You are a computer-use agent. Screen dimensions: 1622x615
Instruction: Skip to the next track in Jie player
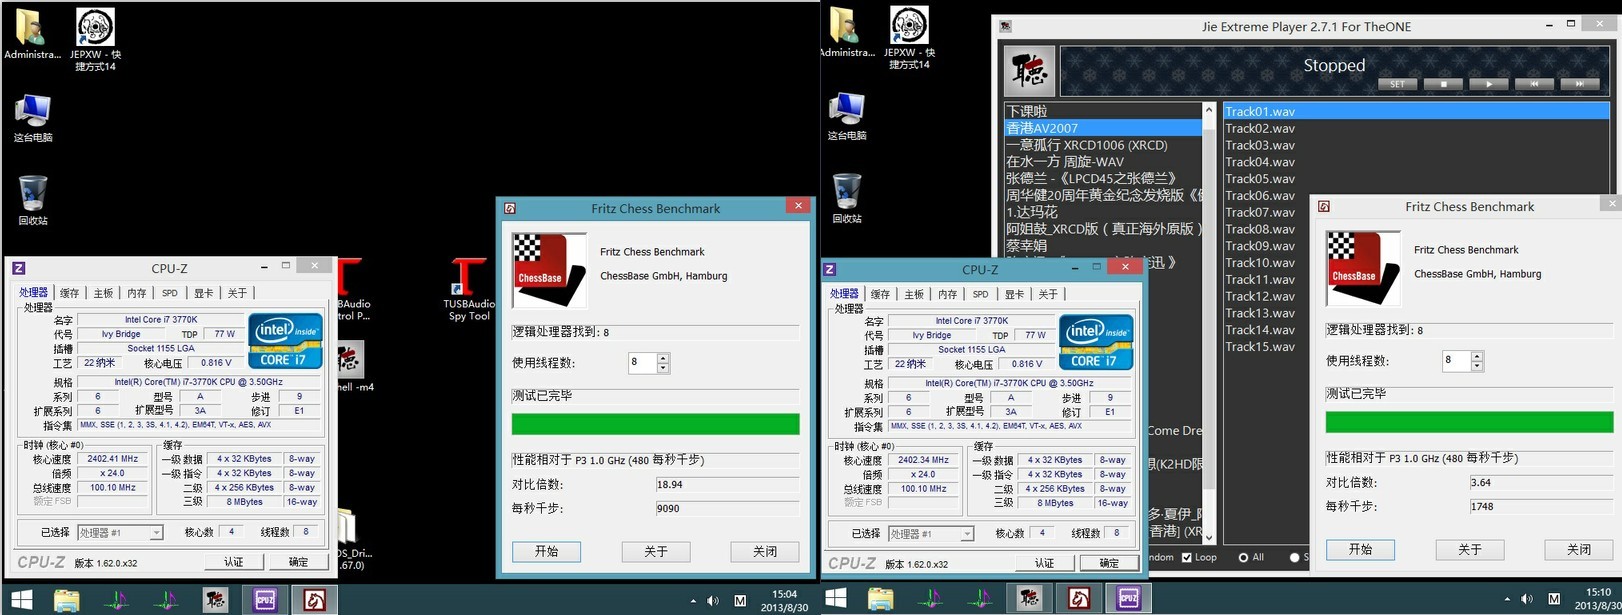pos(1580,84)
